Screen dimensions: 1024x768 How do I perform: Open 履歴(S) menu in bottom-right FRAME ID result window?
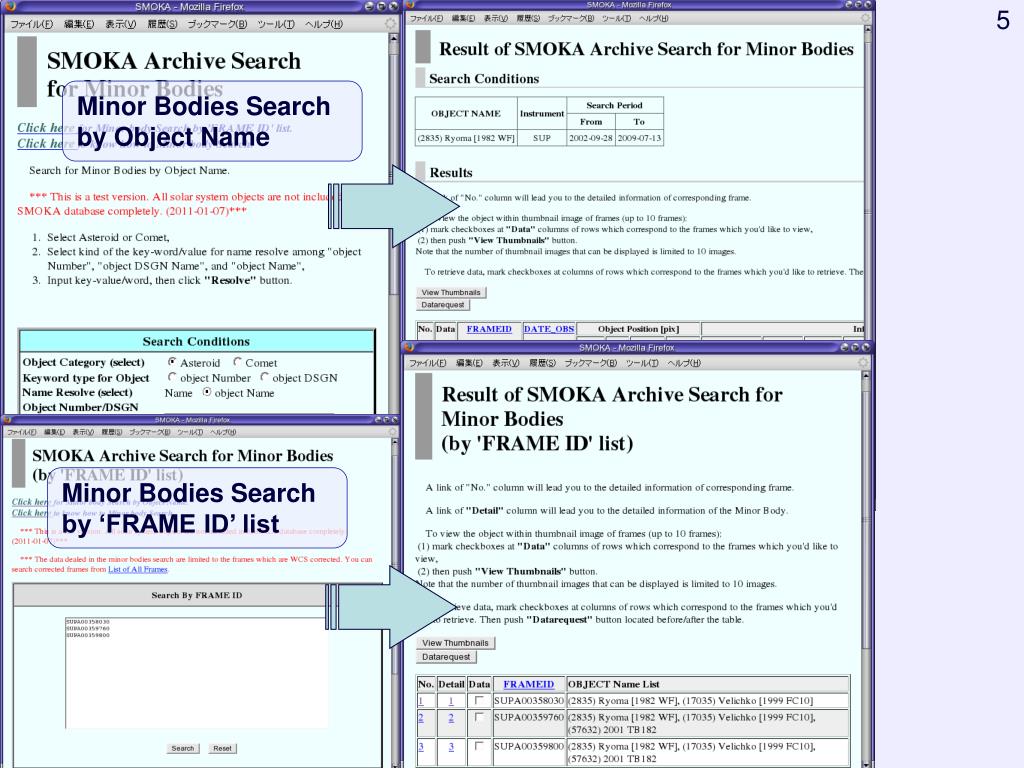click(x=542, y=363)
